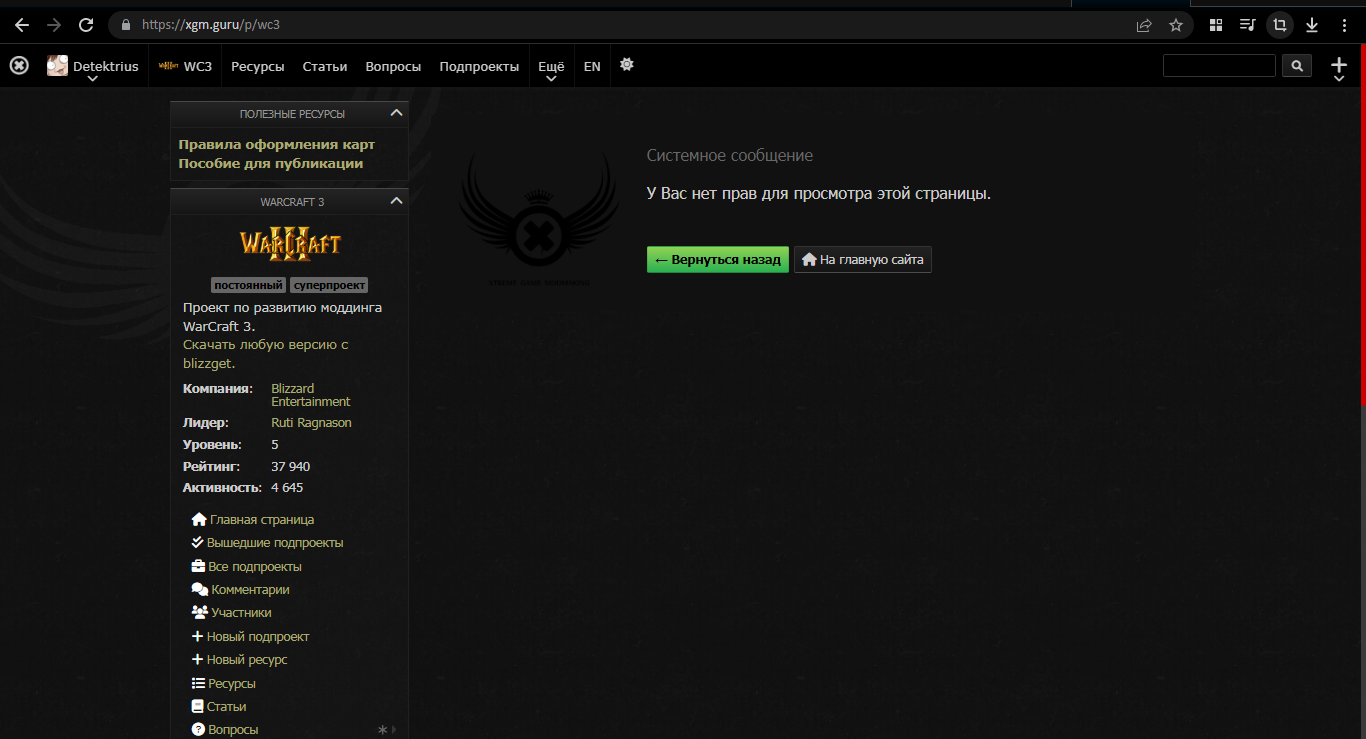Open the Detektrius user menu
This screenshot has width=1366, height=739.
click(93, 68)
